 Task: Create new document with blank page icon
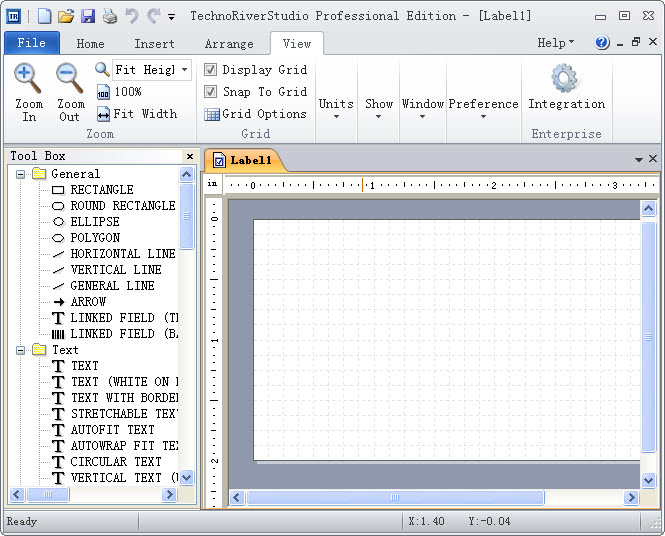pyautogui.click(x=44, y=16)
